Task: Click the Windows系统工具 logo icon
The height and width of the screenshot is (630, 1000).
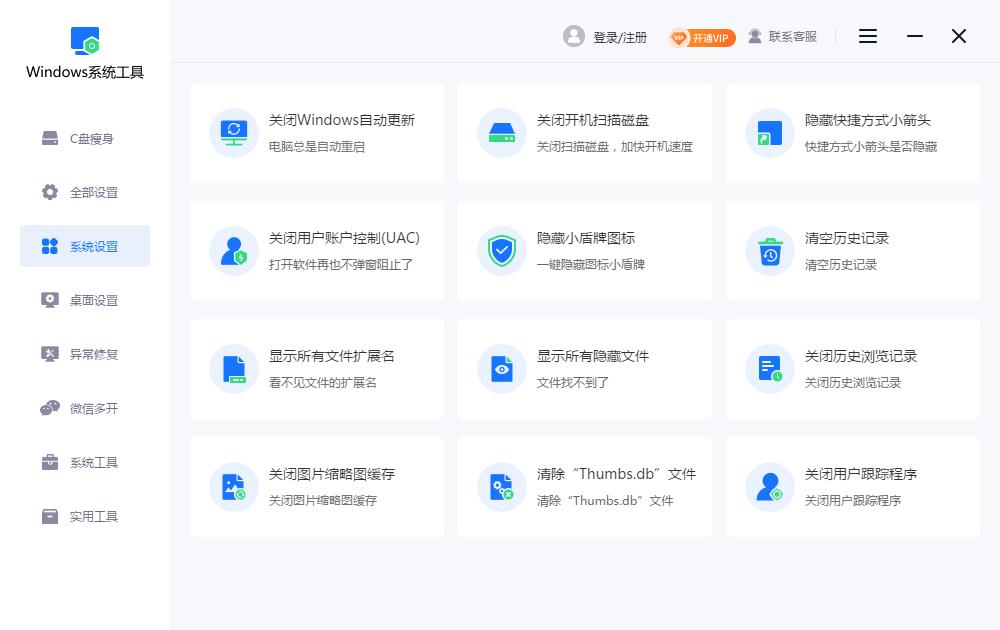Action: point(85,41)
